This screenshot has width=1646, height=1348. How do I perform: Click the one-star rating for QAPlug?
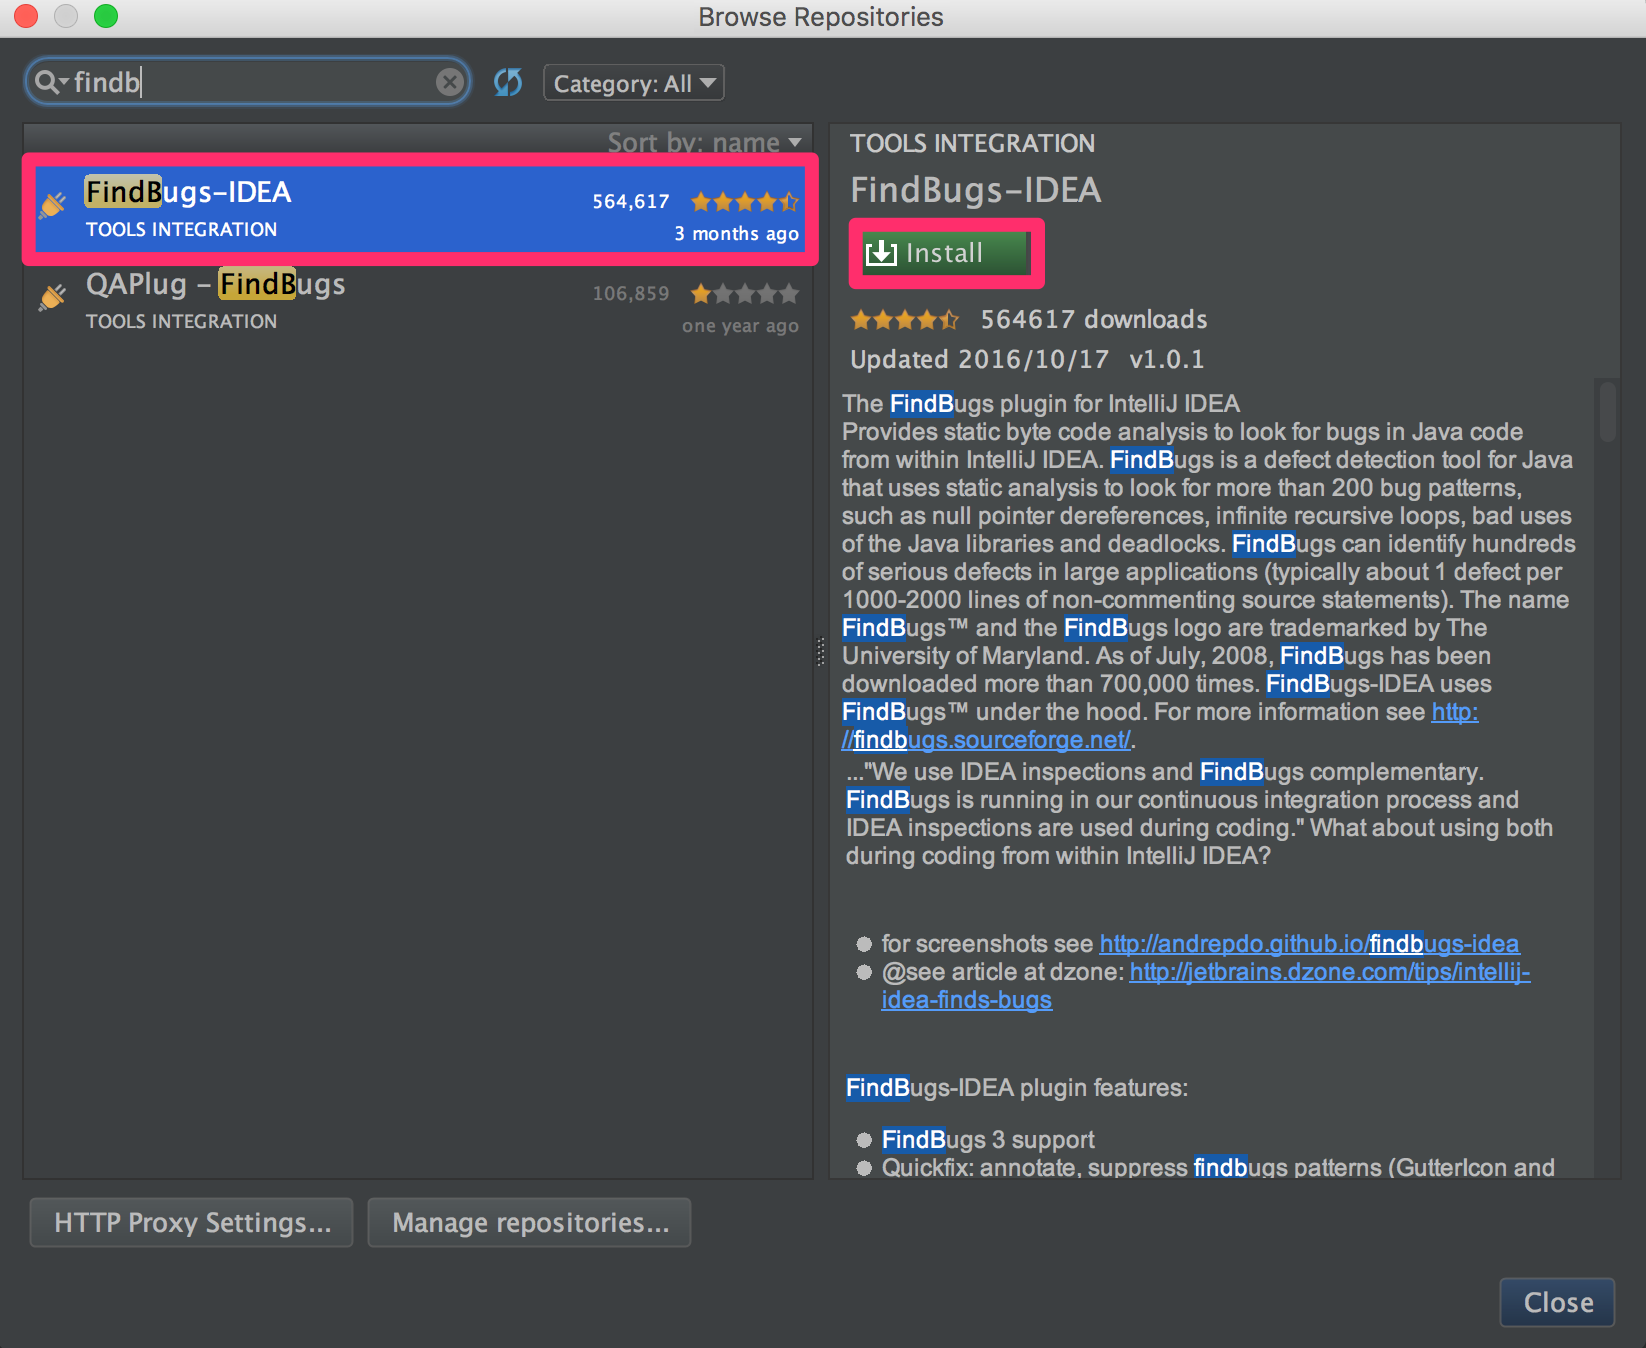click(743, 293)
